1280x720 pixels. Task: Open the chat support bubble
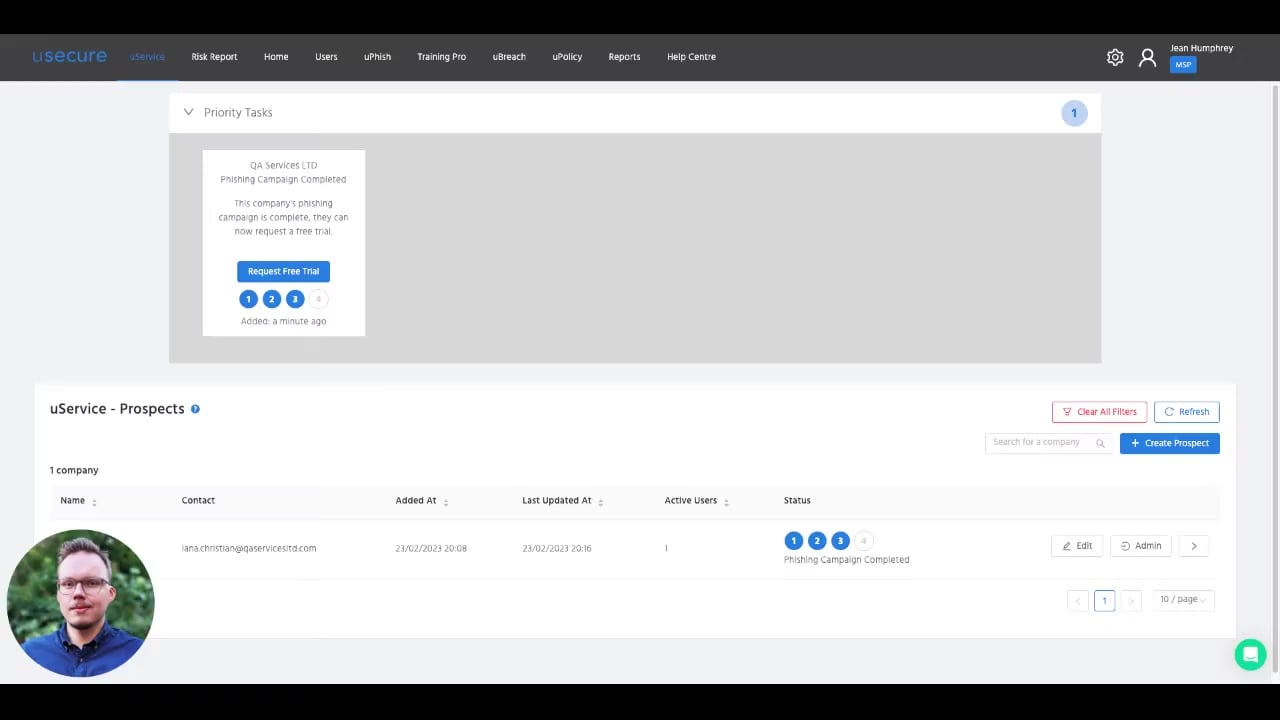pyautogui.click(x=1250, y=654)
